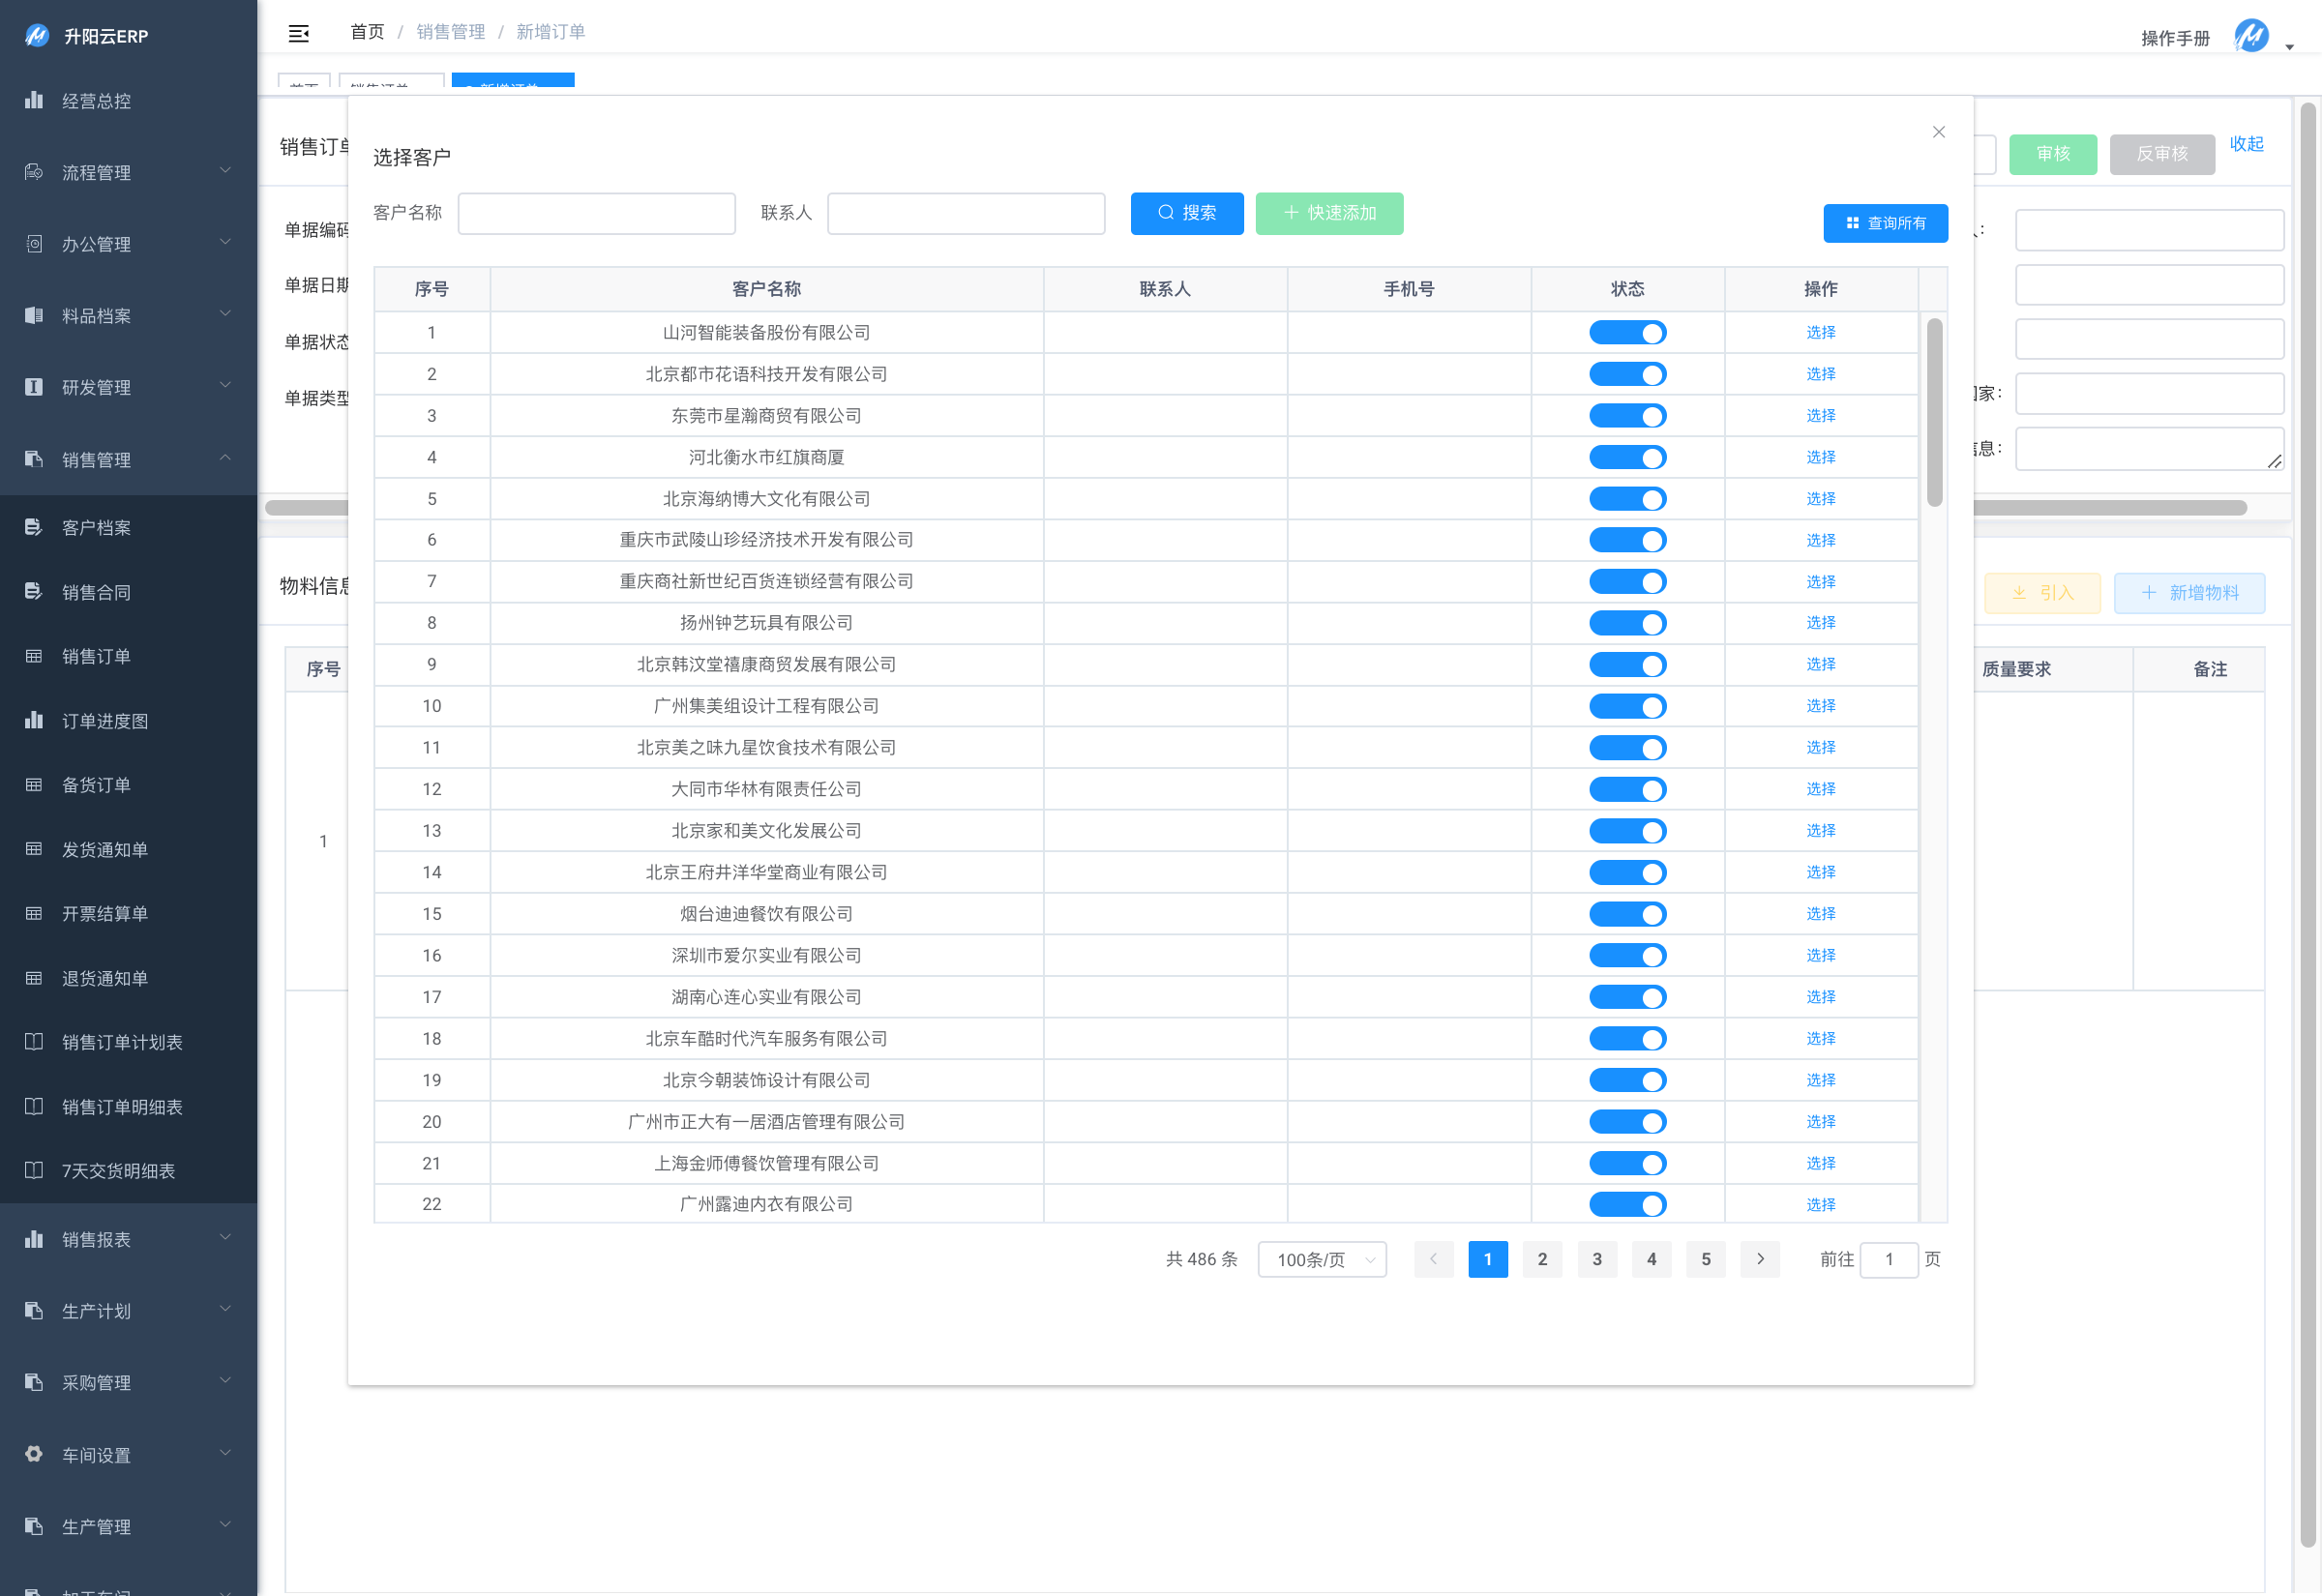Click the 升阳云ERP logo icon
Viewport: 2322px width, 1596px height.
click(37, 36)
